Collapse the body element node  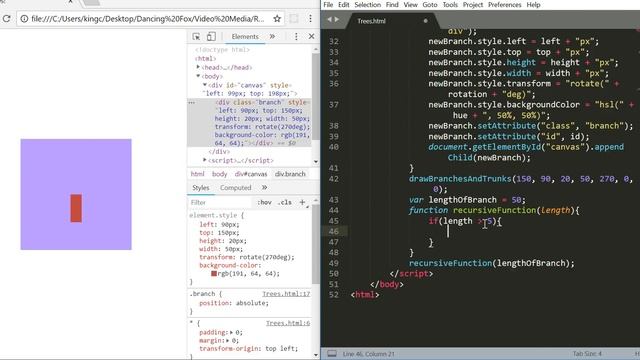point(198,76)
